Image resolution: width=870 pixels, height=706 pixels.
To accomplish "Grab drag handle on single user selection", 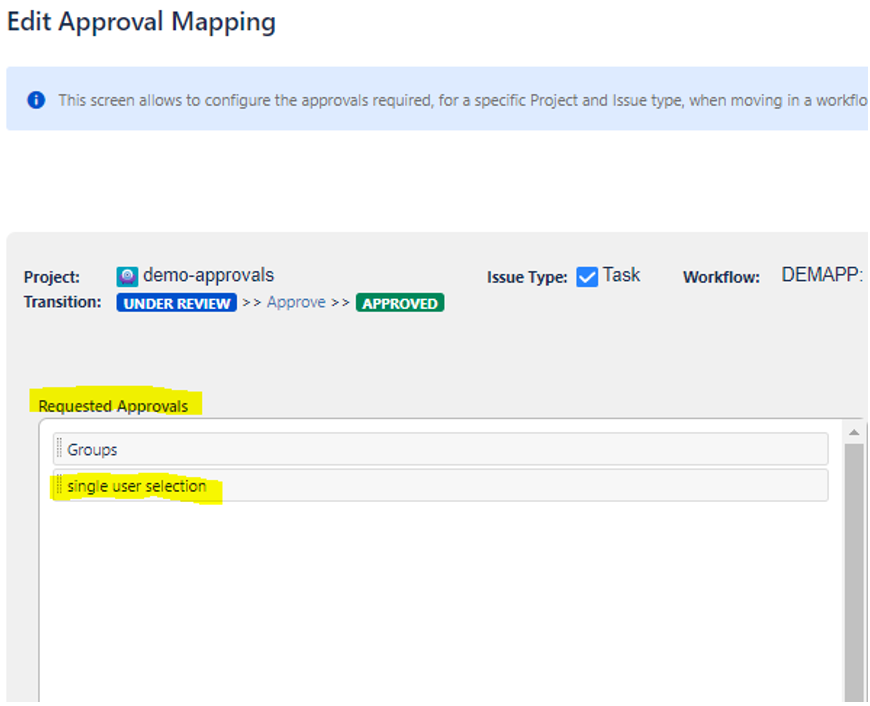I will [x=59, y=486].
